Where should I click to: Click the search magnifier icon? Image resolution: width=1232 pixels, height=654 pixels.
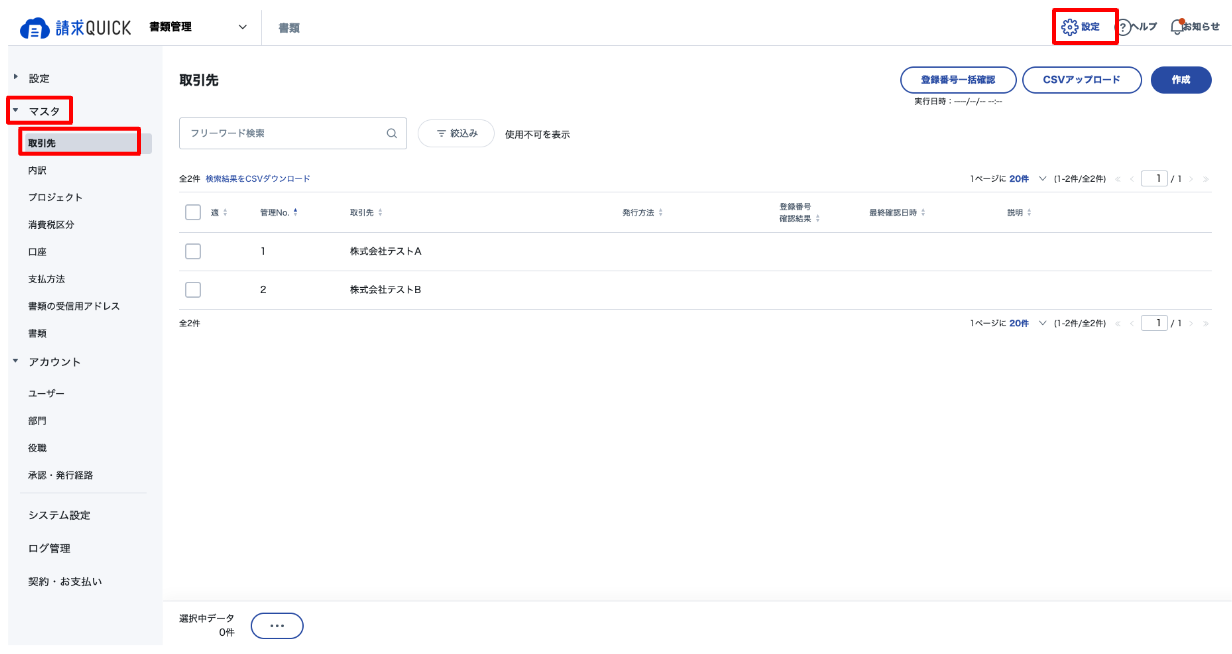pyautogui.click(x=391, y=133)
